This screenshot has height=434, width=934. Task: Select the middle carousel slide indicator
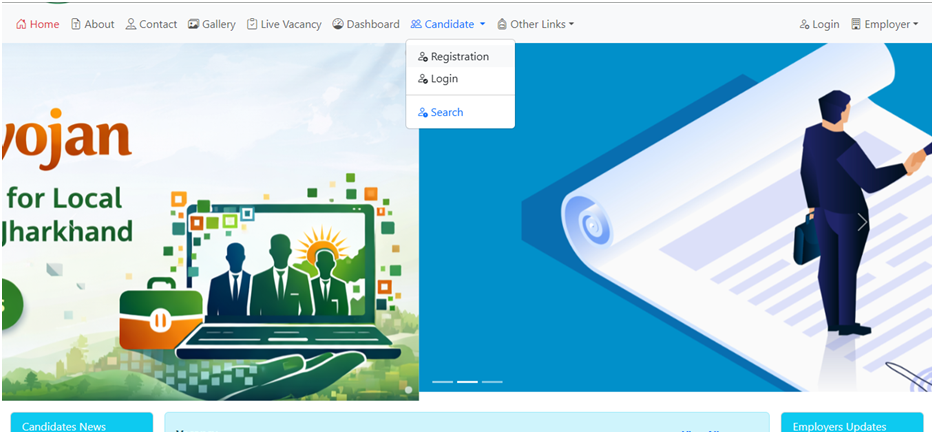tap(467, 382)
